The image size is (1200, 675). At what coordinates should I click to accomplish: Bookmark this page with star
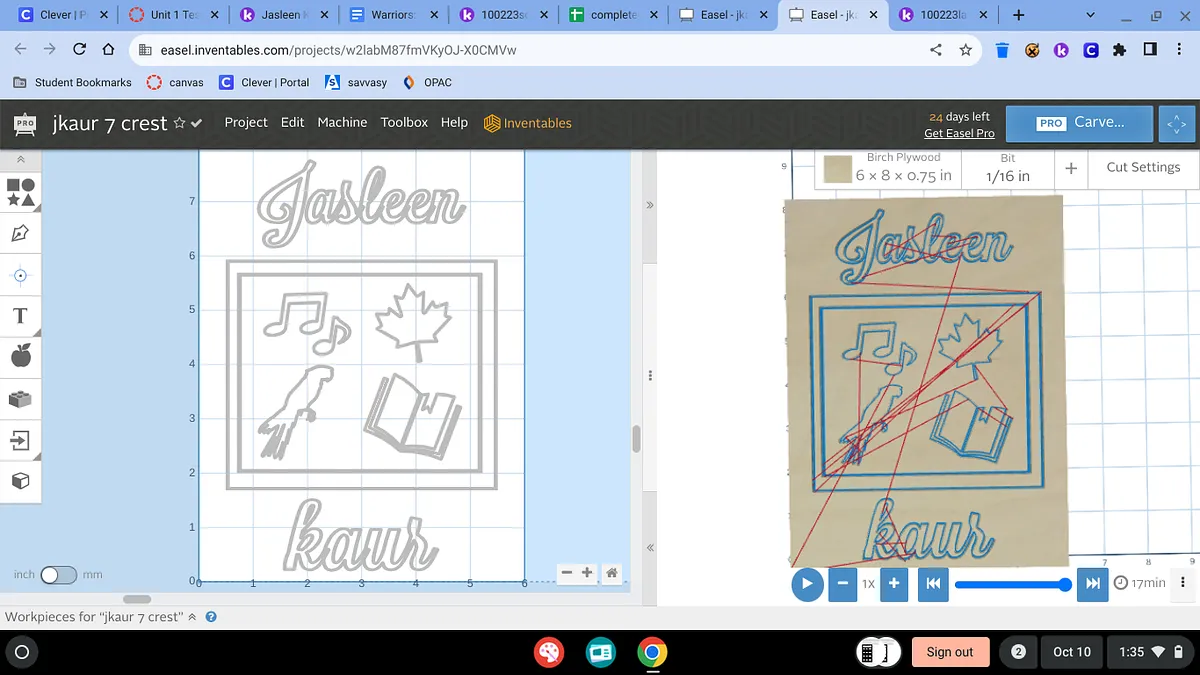965,50
